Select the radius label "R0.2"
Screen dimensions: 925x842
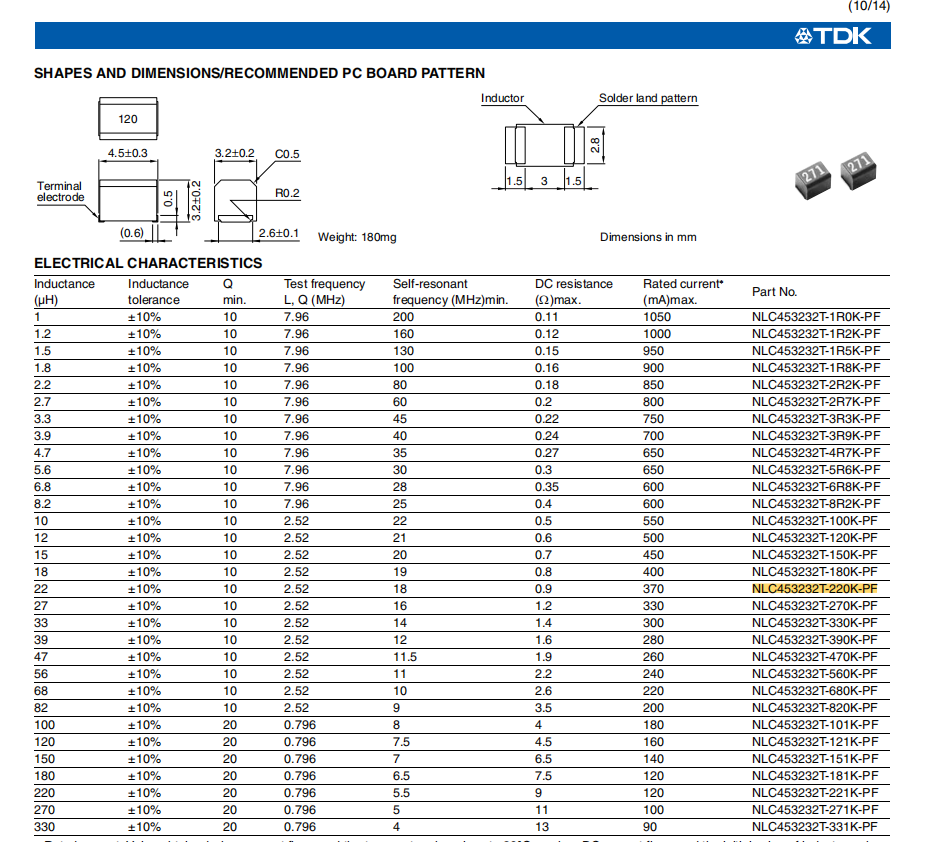click(x=287, y=194)
